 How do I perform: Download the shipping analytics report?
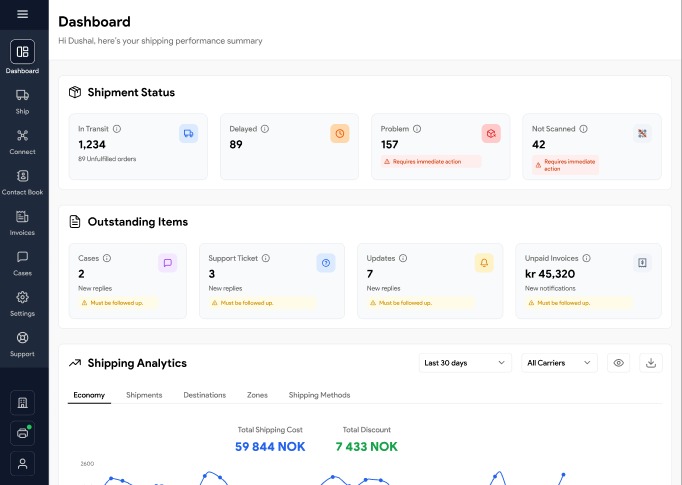tap(651, 363)
